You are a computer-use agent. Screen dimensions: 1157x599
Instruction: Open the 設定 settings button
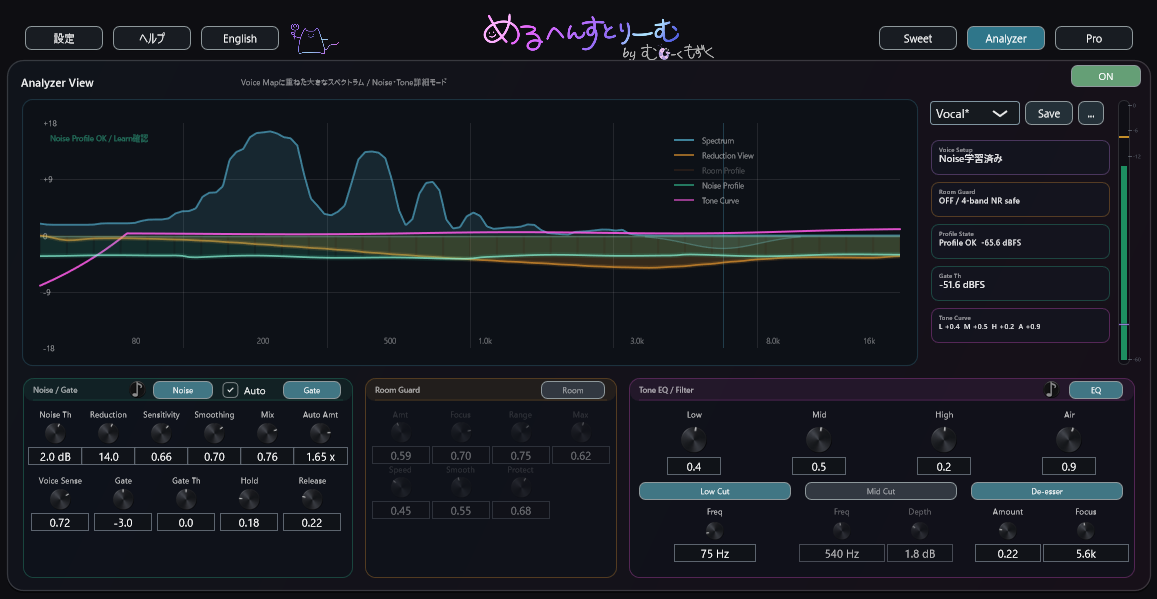(64, 38)
